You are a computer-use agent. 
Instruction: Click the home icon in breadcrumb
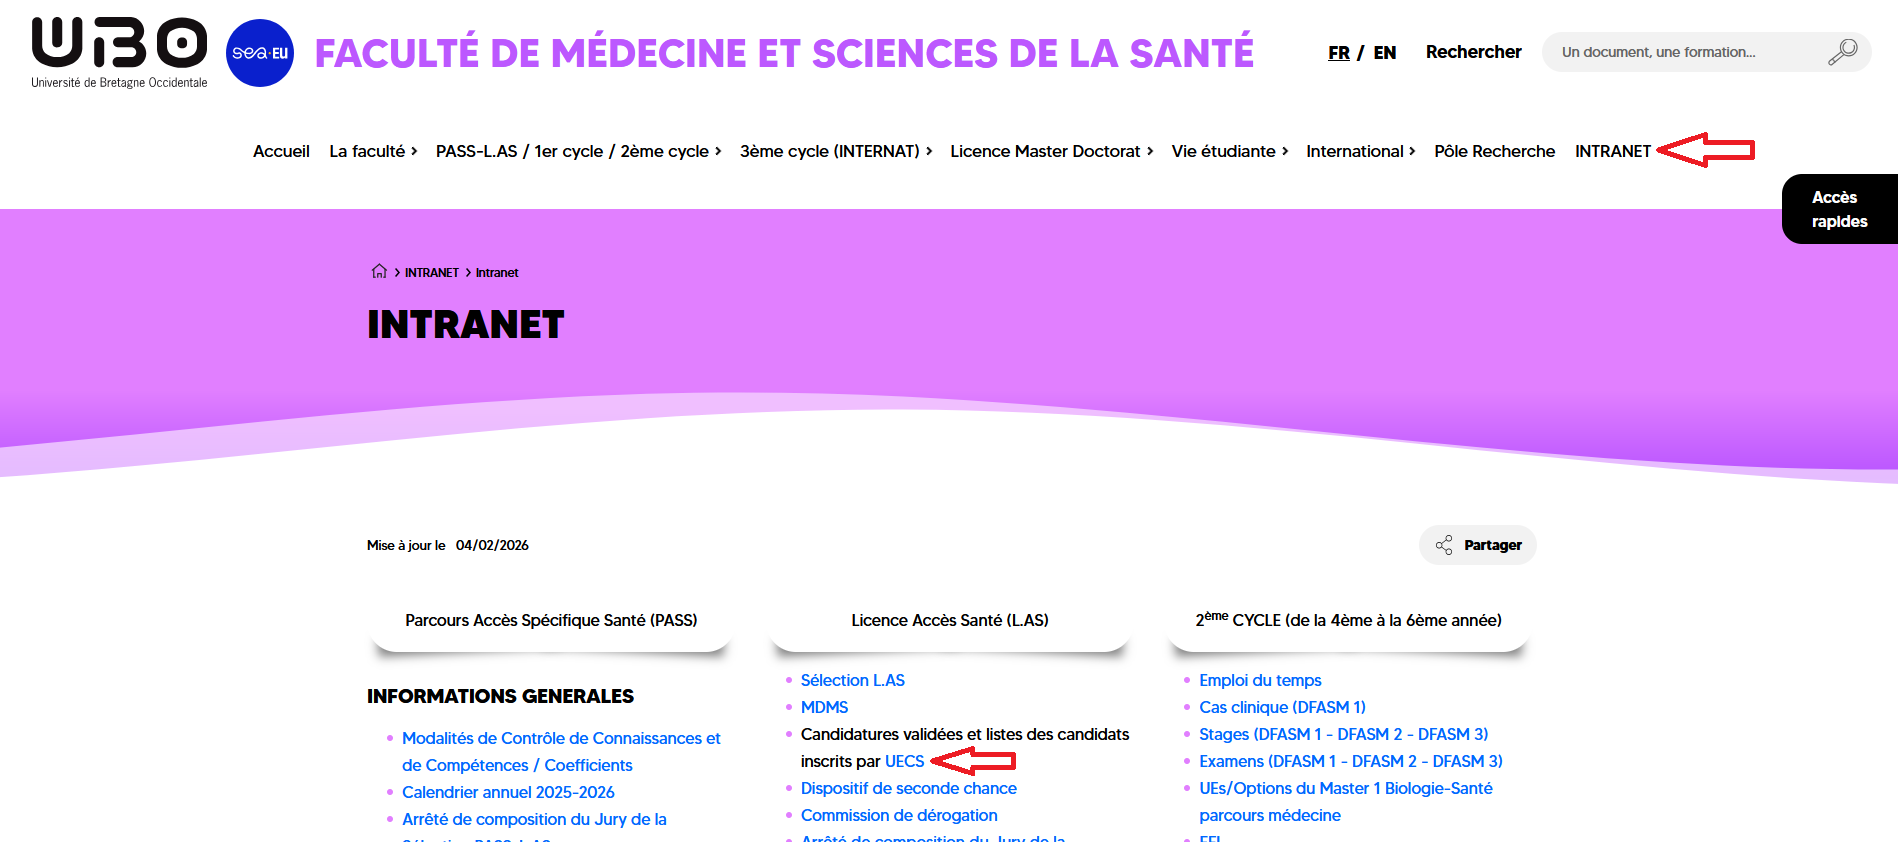(x=379, y=271)
